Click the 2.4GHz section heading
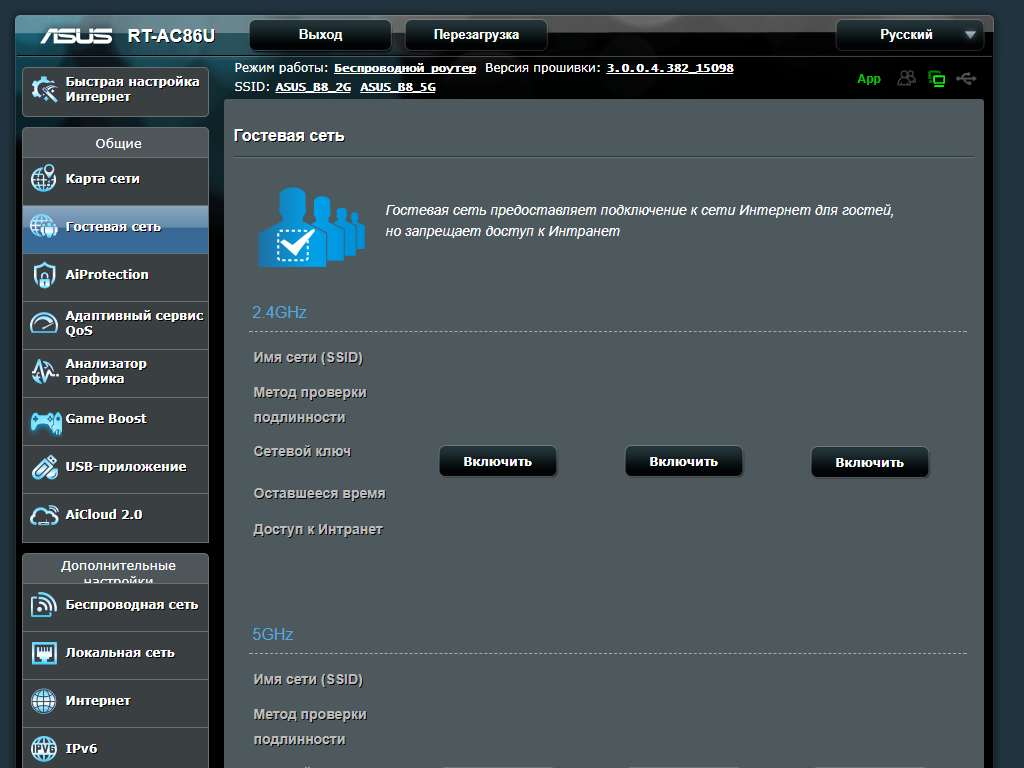The height and width of the screenshot is (768, 1024). [x=279, y=312]
